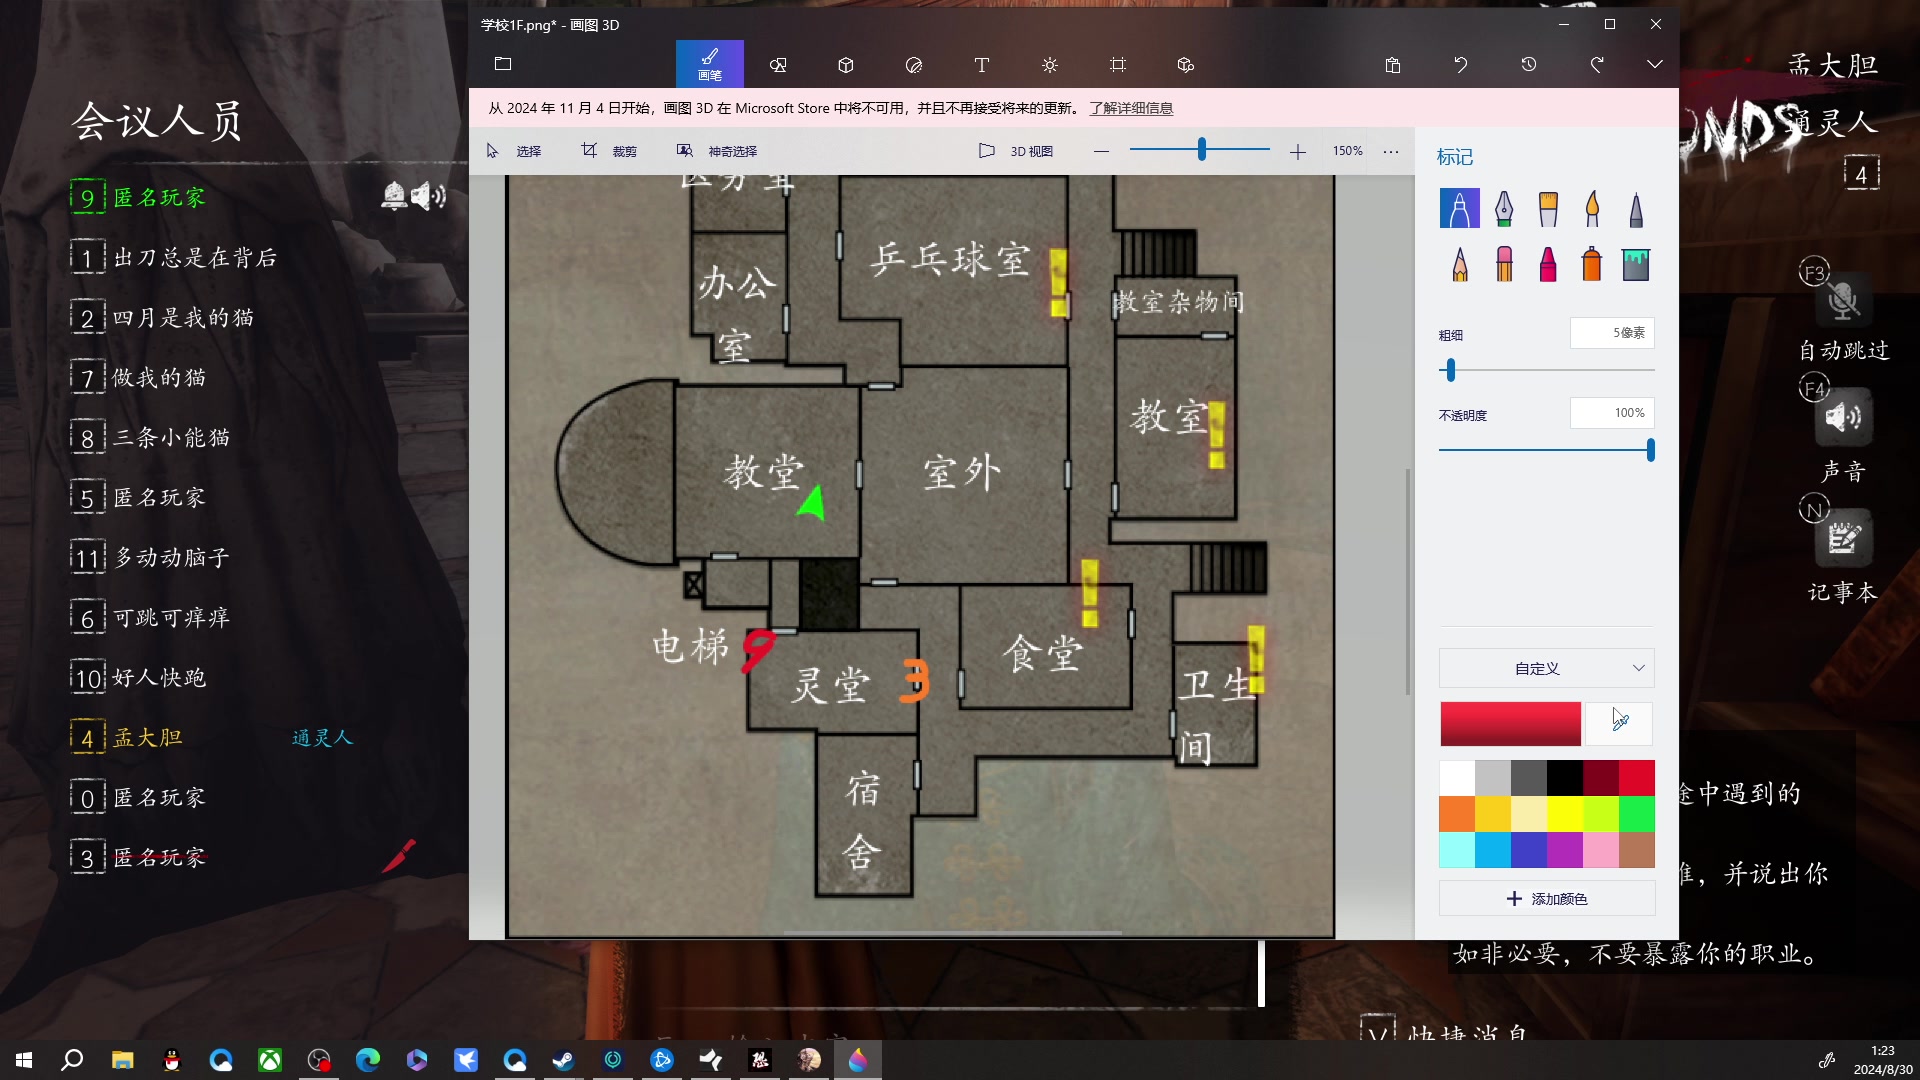
Task: Click the zoom slider handle
Action: (1202, 150)
